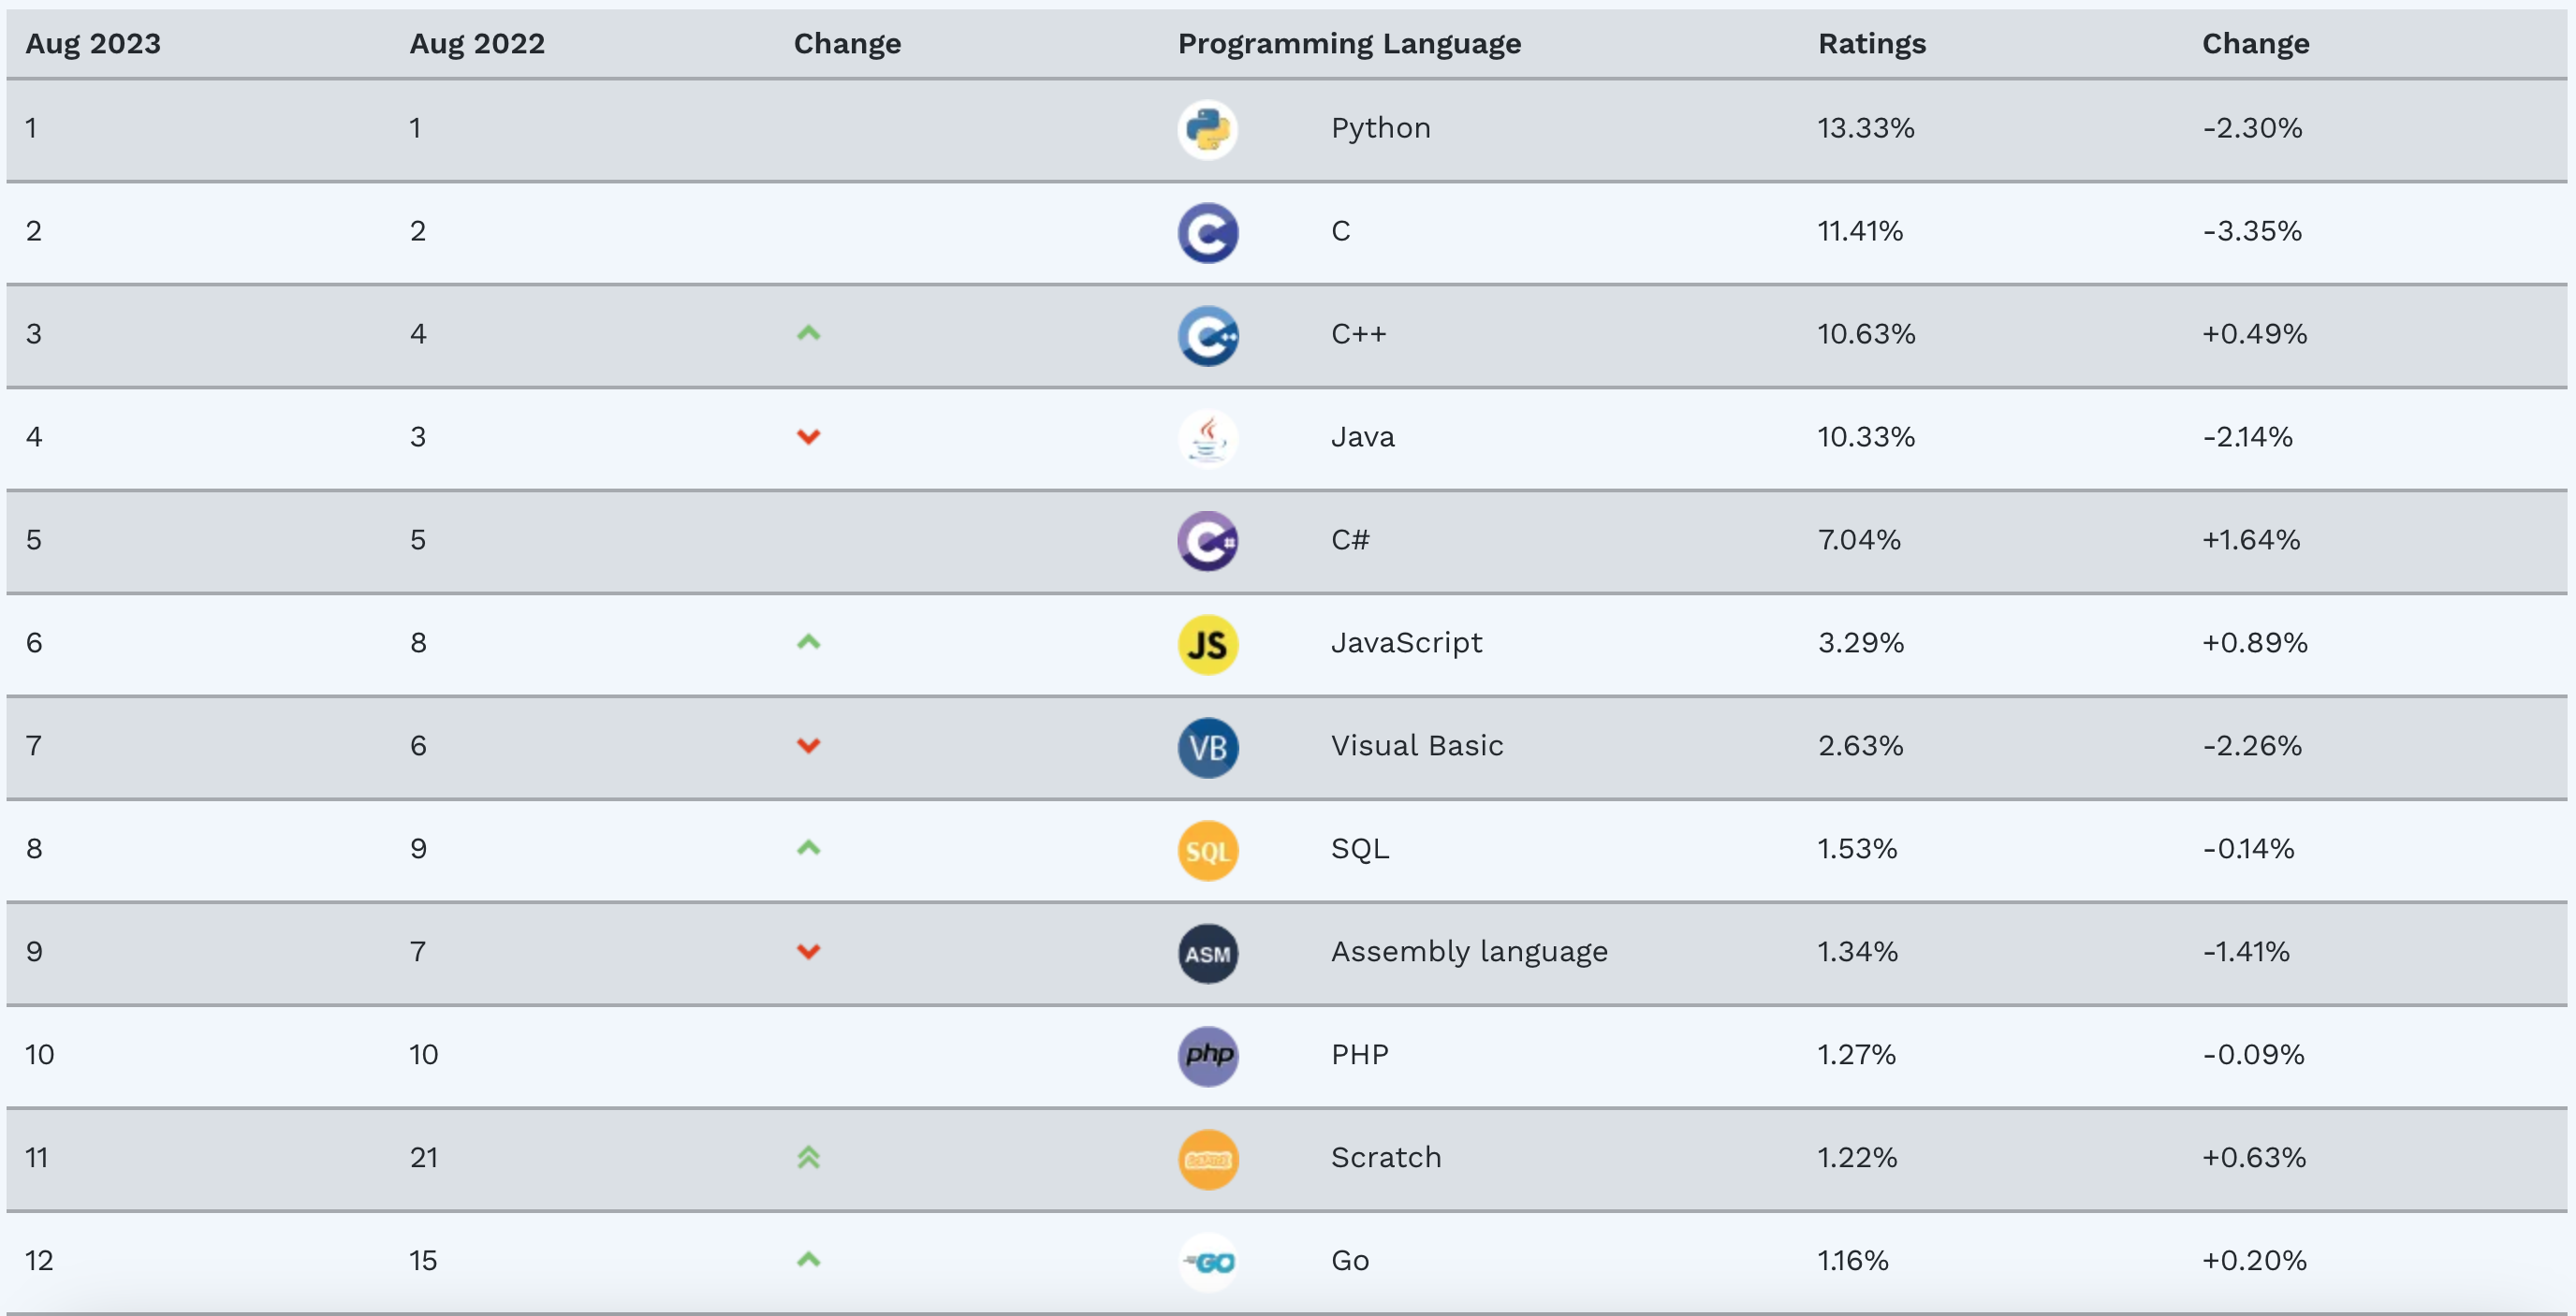Click the C++ logo icon
The height and width of the screenshot is (1316, 2576).
(1207, 336)
